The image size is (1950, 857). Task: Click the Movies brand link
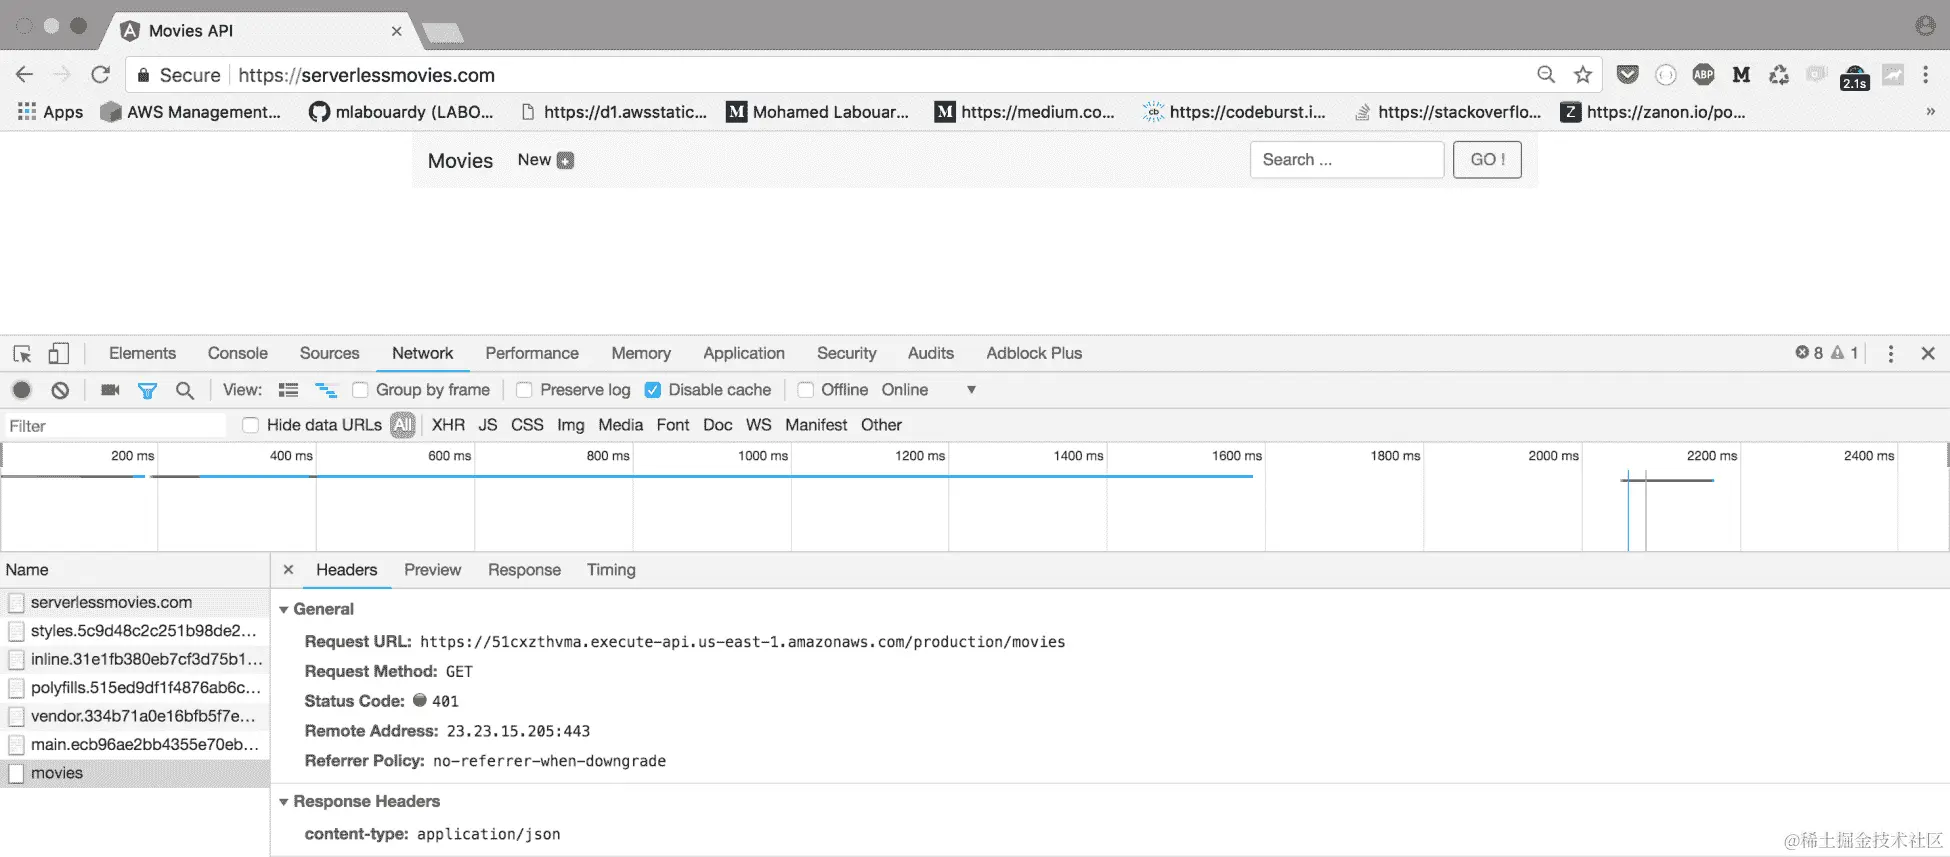(x=460, y=161)
